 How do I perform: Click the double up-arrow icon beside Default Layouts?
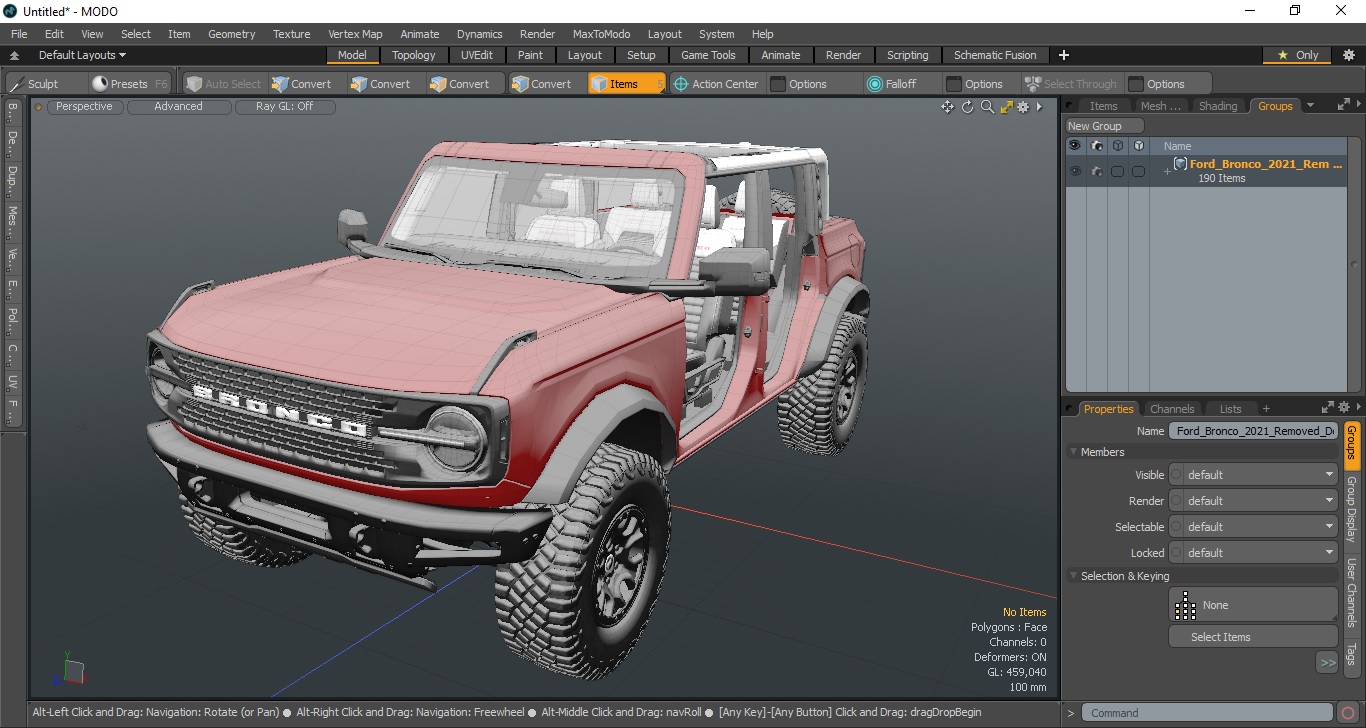(14, 56)
